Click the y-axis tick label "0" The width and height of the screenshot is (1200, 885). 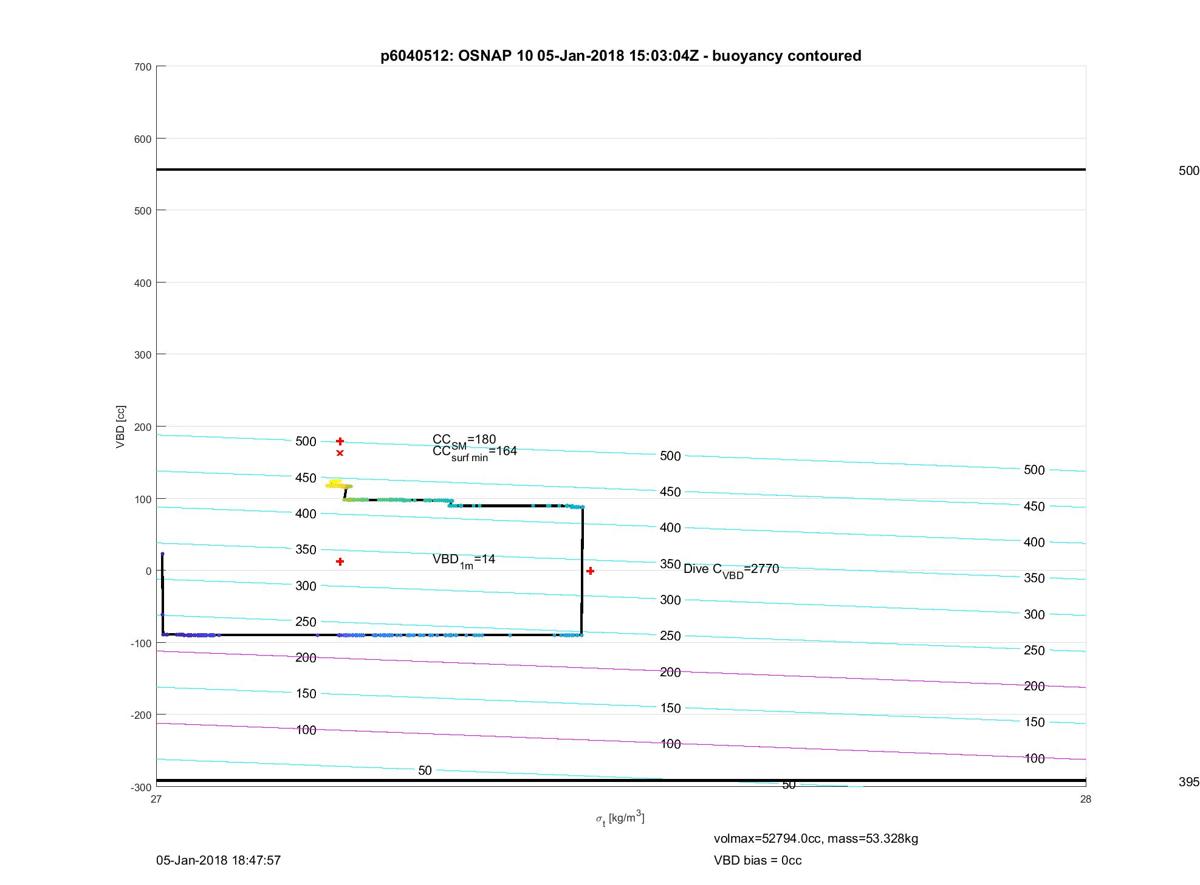click(x=148, y=571)
